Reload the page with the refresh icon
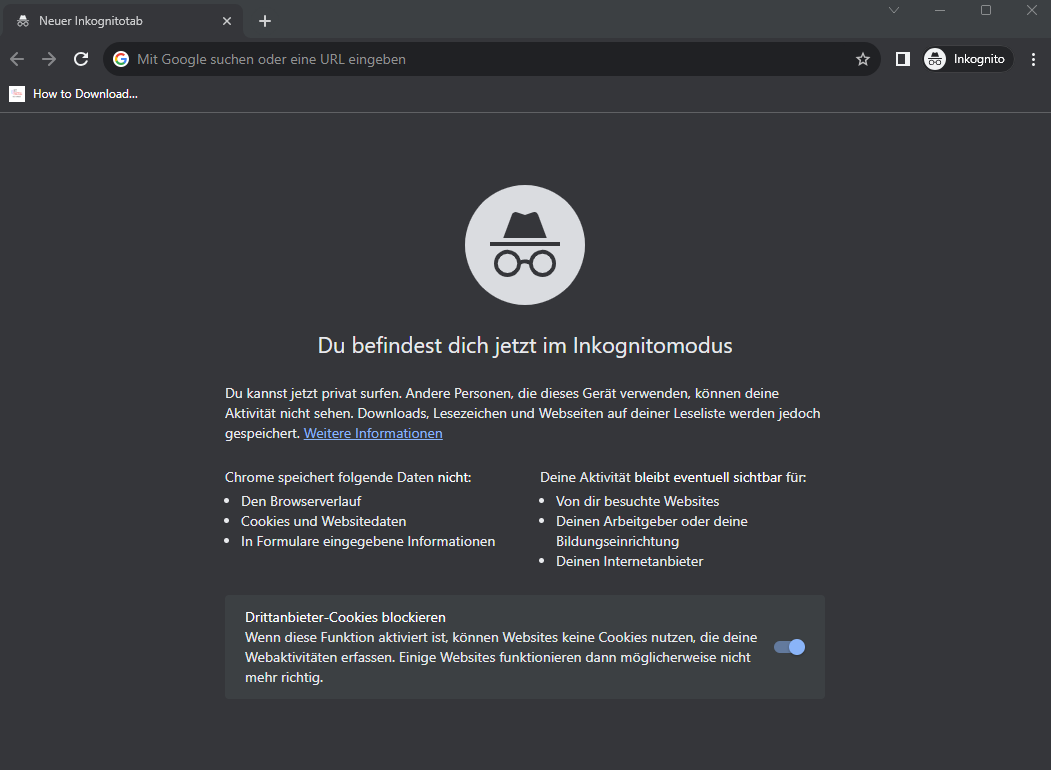 coord(81,59)
